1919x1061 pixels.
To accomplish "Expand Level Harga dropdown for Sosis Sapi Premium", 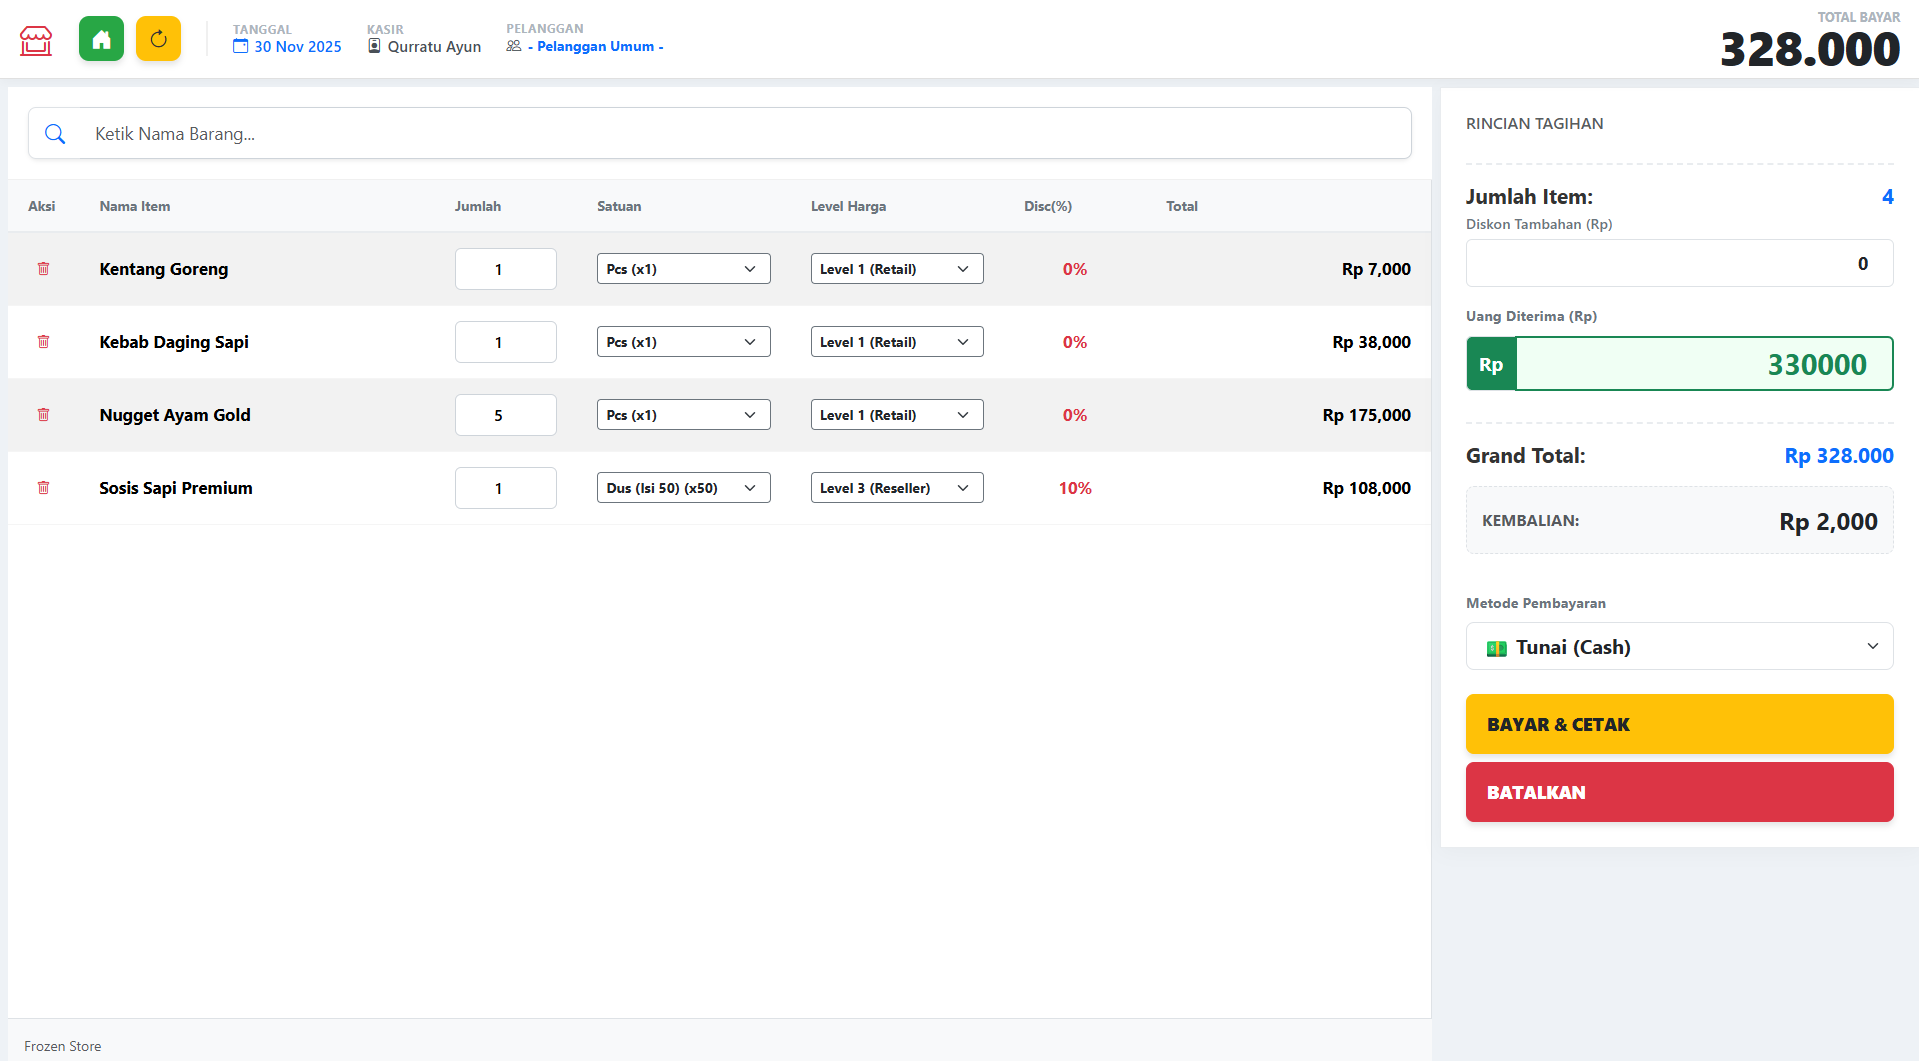I will 896,488.
